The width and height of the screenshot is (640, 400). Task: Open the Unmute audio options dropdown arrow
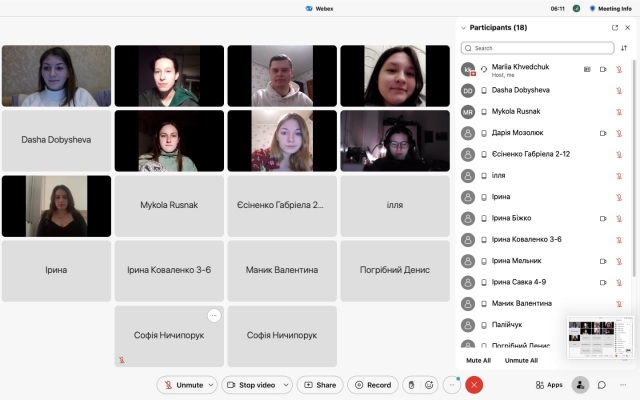click(211, 385)
